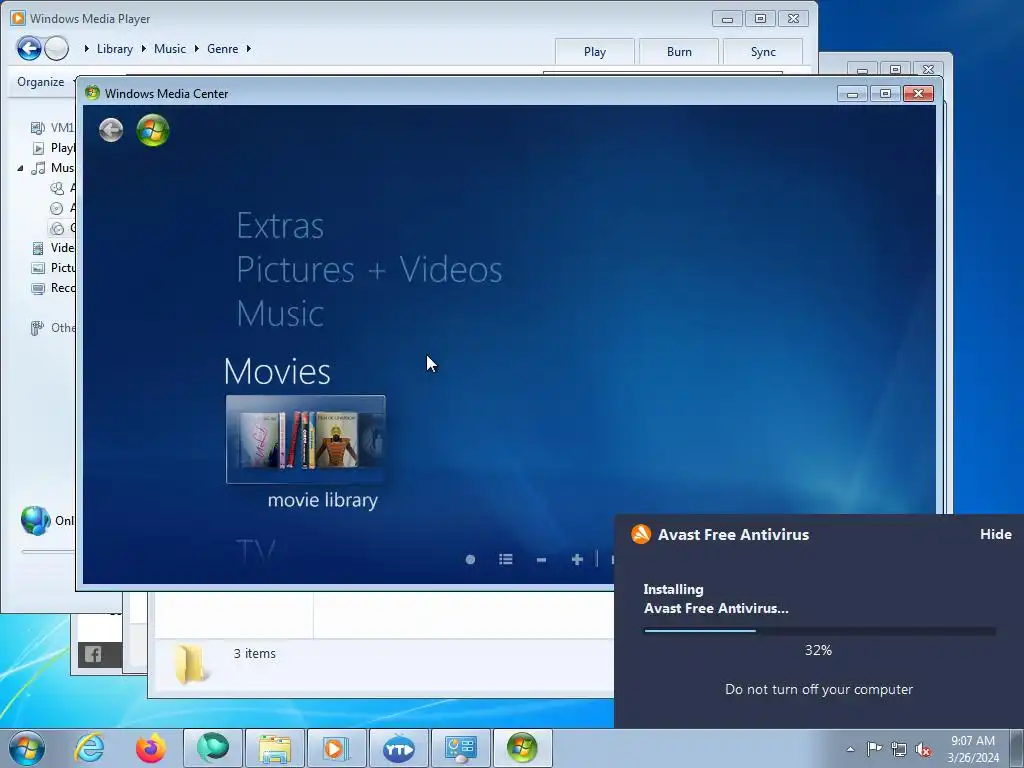Viewport: 1024px width, 768px height.
Task: Open the movie library tile
Action: pos(306,439)
